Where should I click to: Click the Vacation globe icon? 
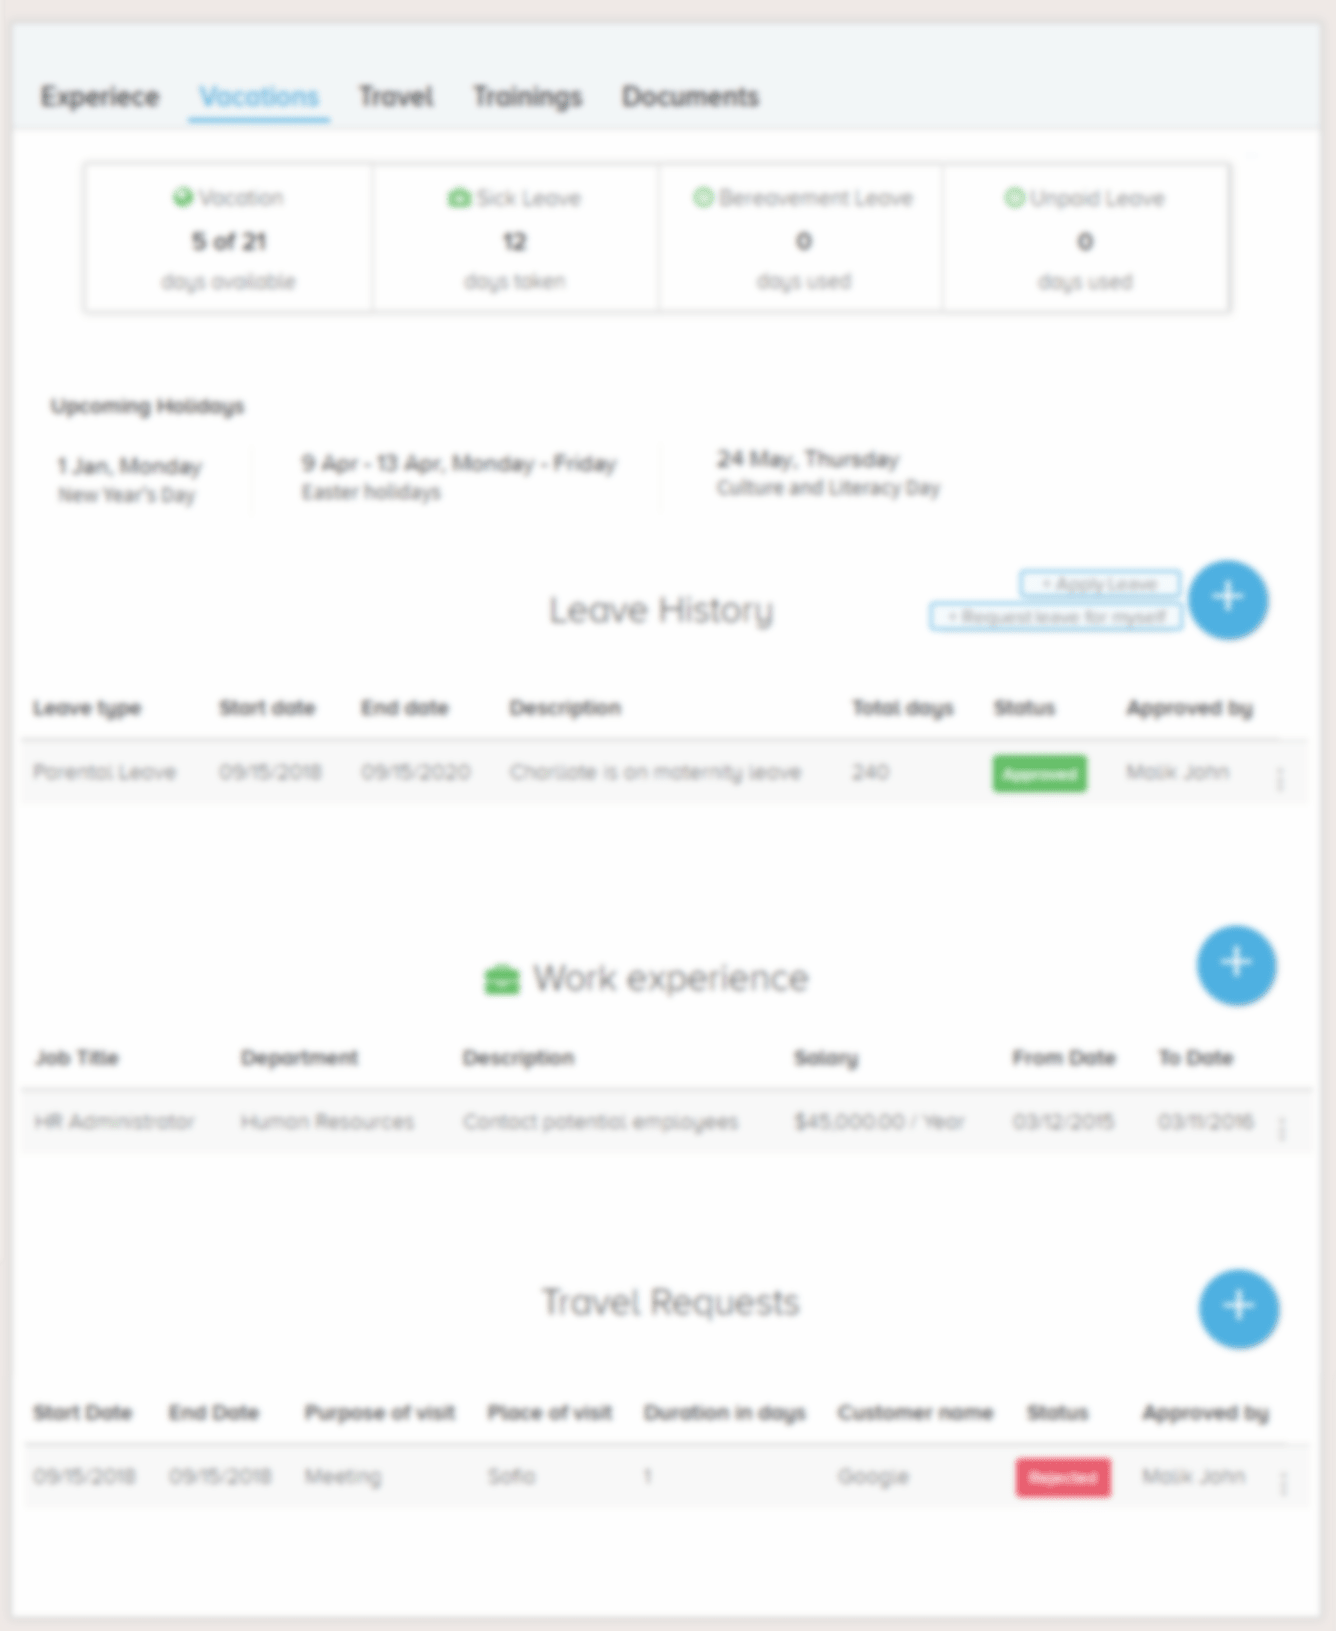[x=182, y=197]
